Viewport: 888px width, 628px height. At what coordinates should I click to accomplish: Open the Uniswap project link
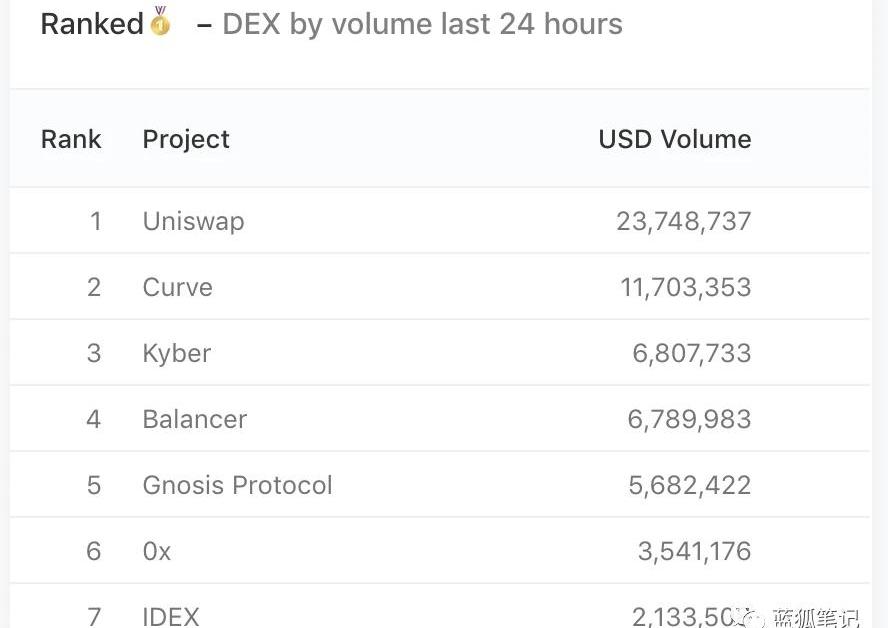[x=193, y=221]
